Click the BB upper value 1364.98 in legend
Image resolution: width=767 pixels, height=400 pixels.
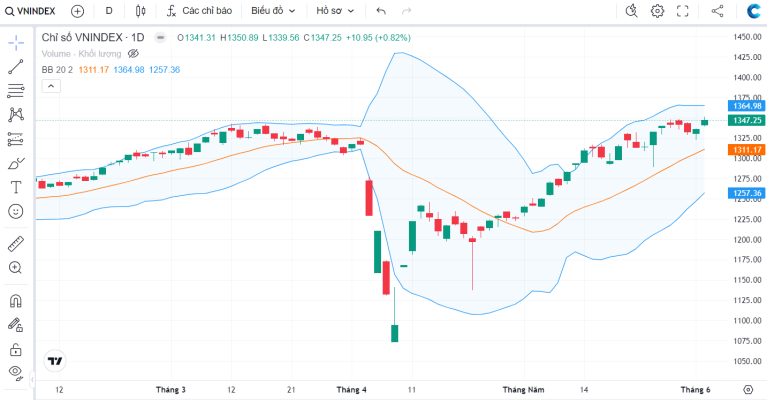pos(129,70)
